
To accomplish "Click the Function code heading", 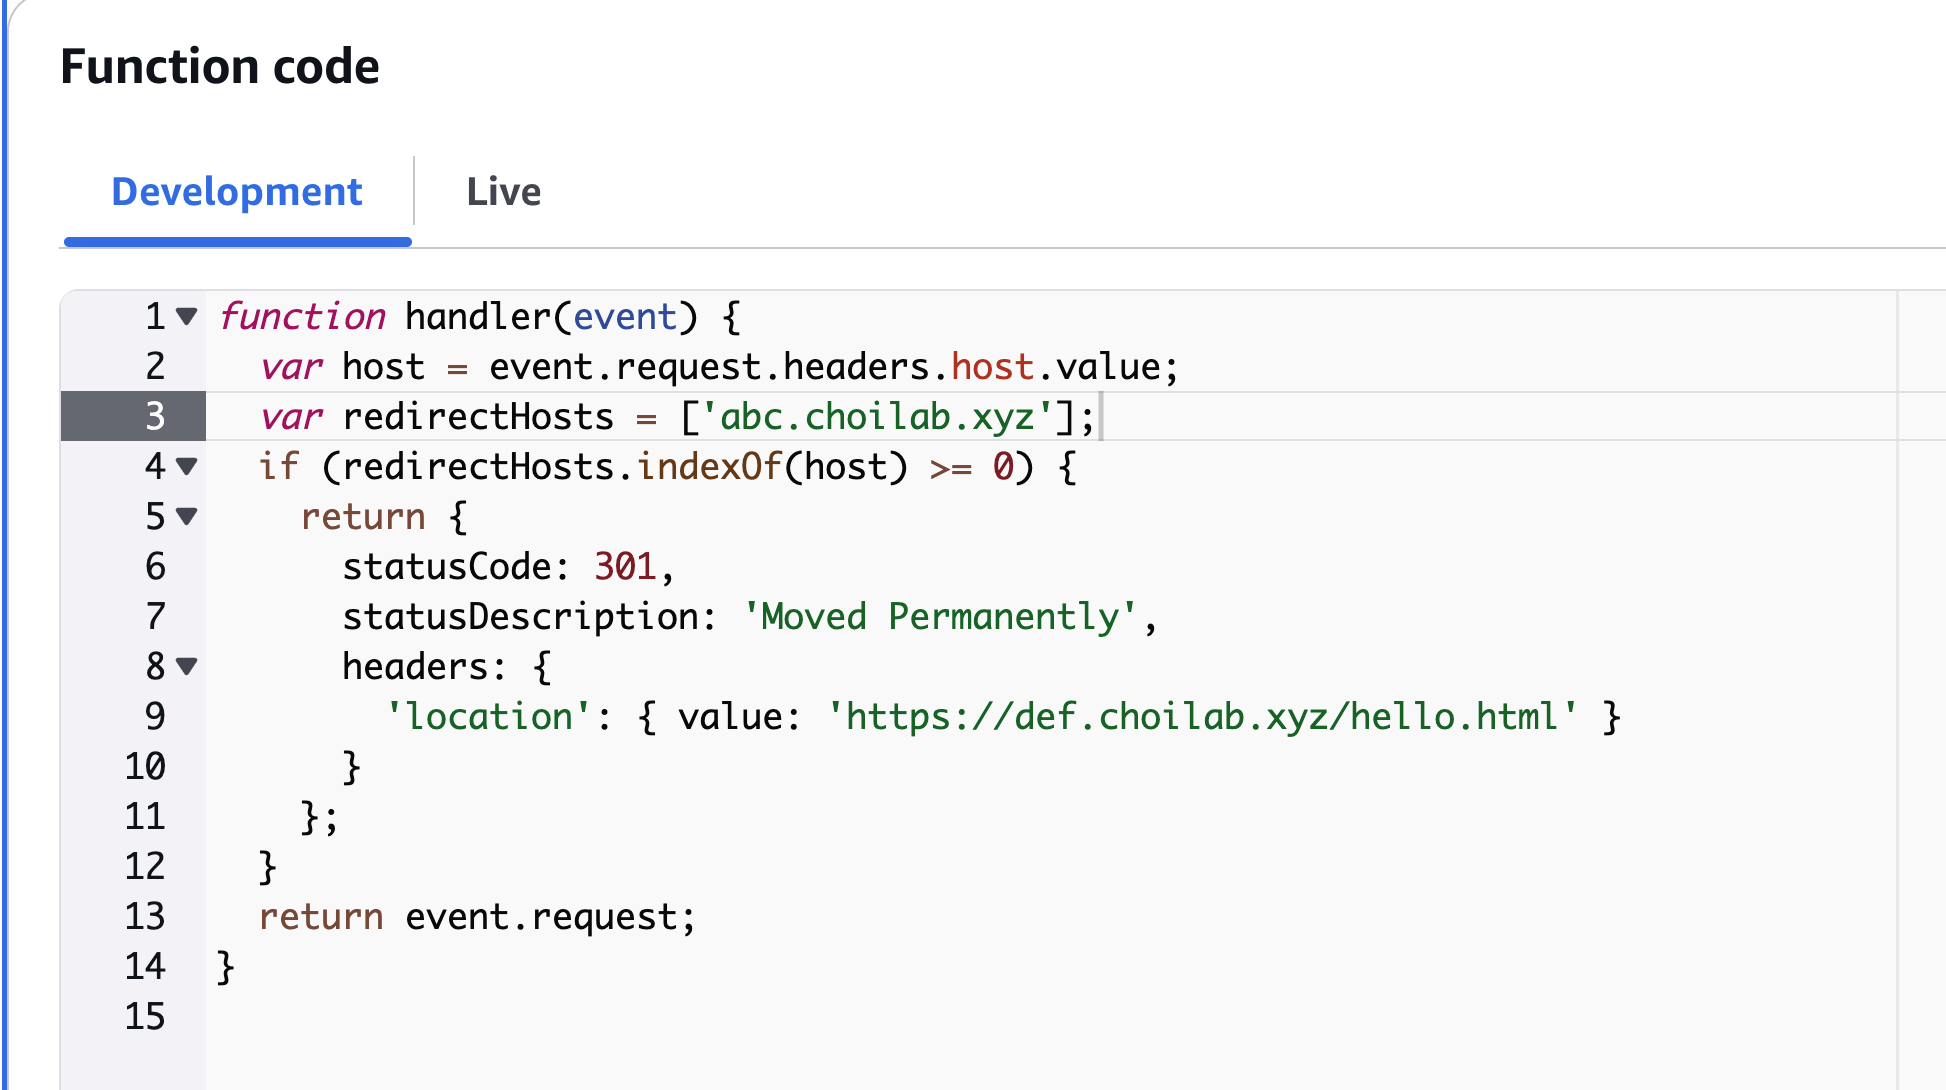I will pos(220,67).
